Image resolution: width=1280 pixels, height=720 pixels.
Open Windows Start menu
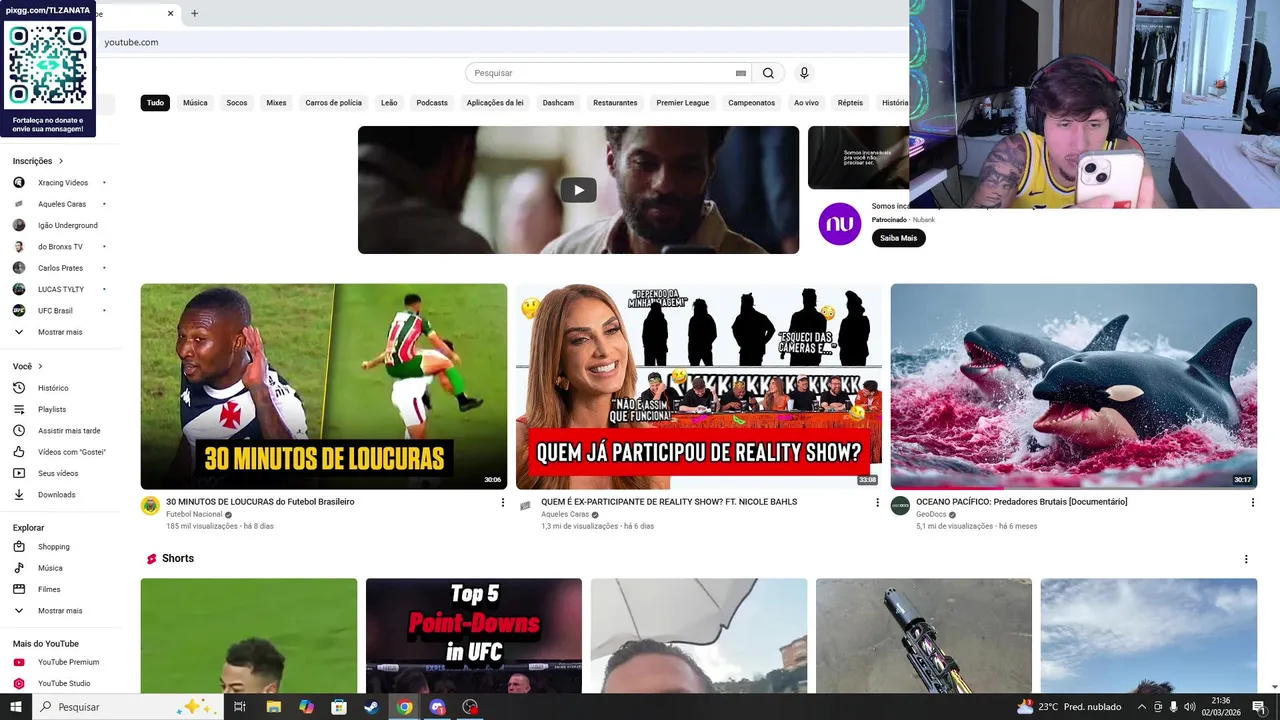[16, 707]
